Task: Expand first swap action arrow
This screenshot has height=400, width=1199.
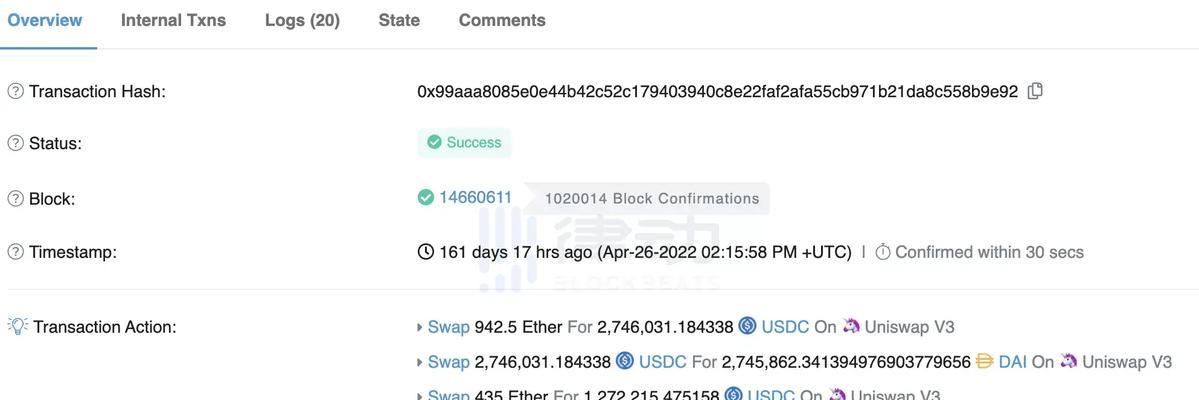Action: click(x=420, y=327)
